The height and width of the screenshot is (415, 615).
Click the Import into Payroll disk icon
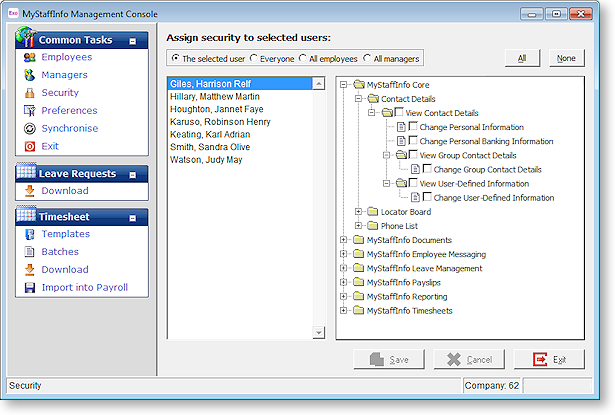coord(28,288)
